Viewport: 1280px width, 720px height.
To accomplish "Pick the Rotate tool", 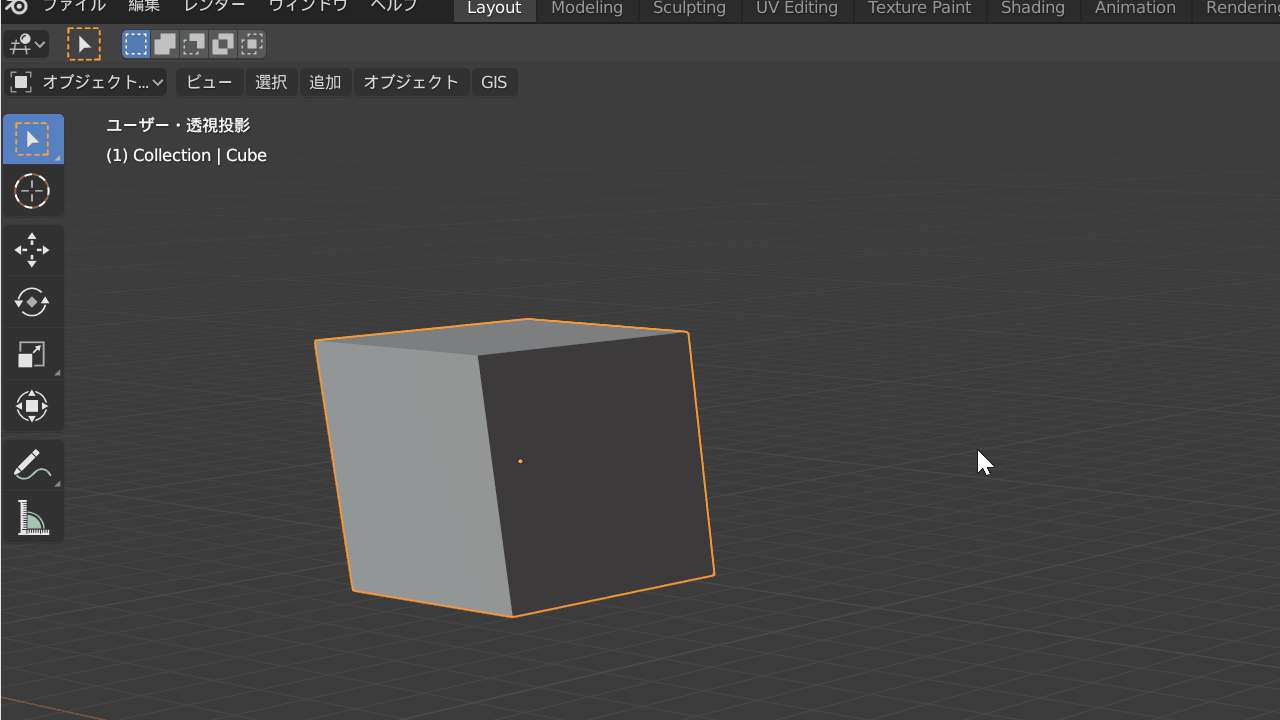I will coord(33,302).
